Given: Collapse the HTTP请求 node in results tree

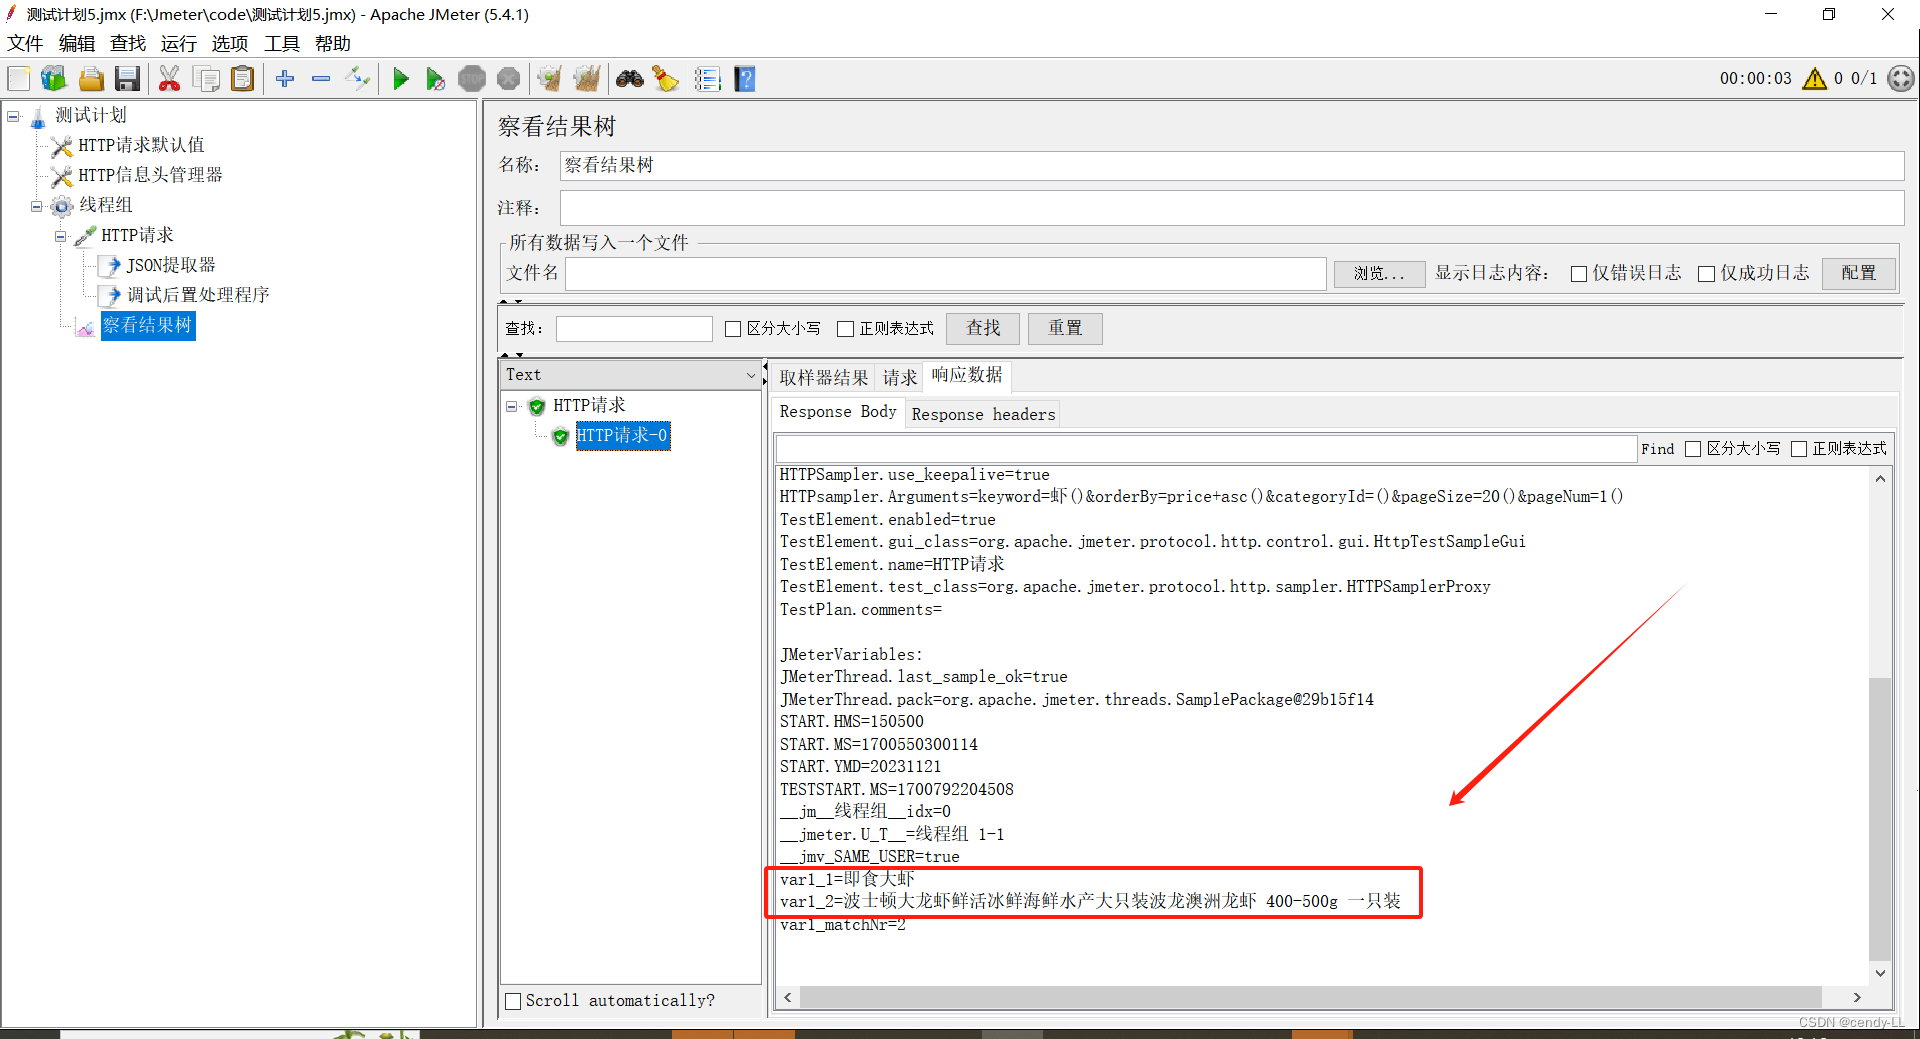Looking at the screenshot, I should 512,406.
